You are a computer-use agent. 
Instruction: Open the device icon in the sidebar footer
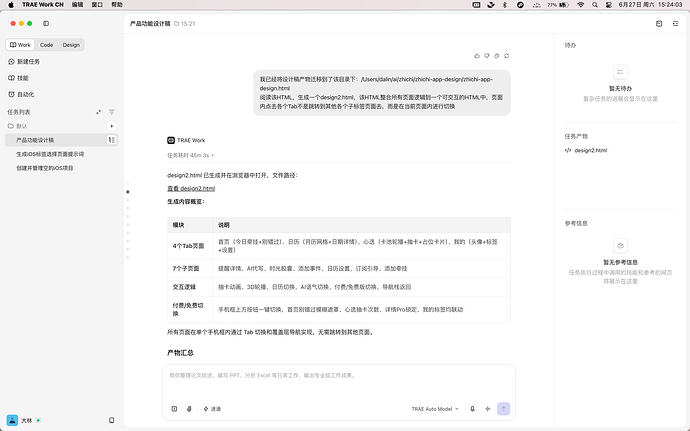111,420
